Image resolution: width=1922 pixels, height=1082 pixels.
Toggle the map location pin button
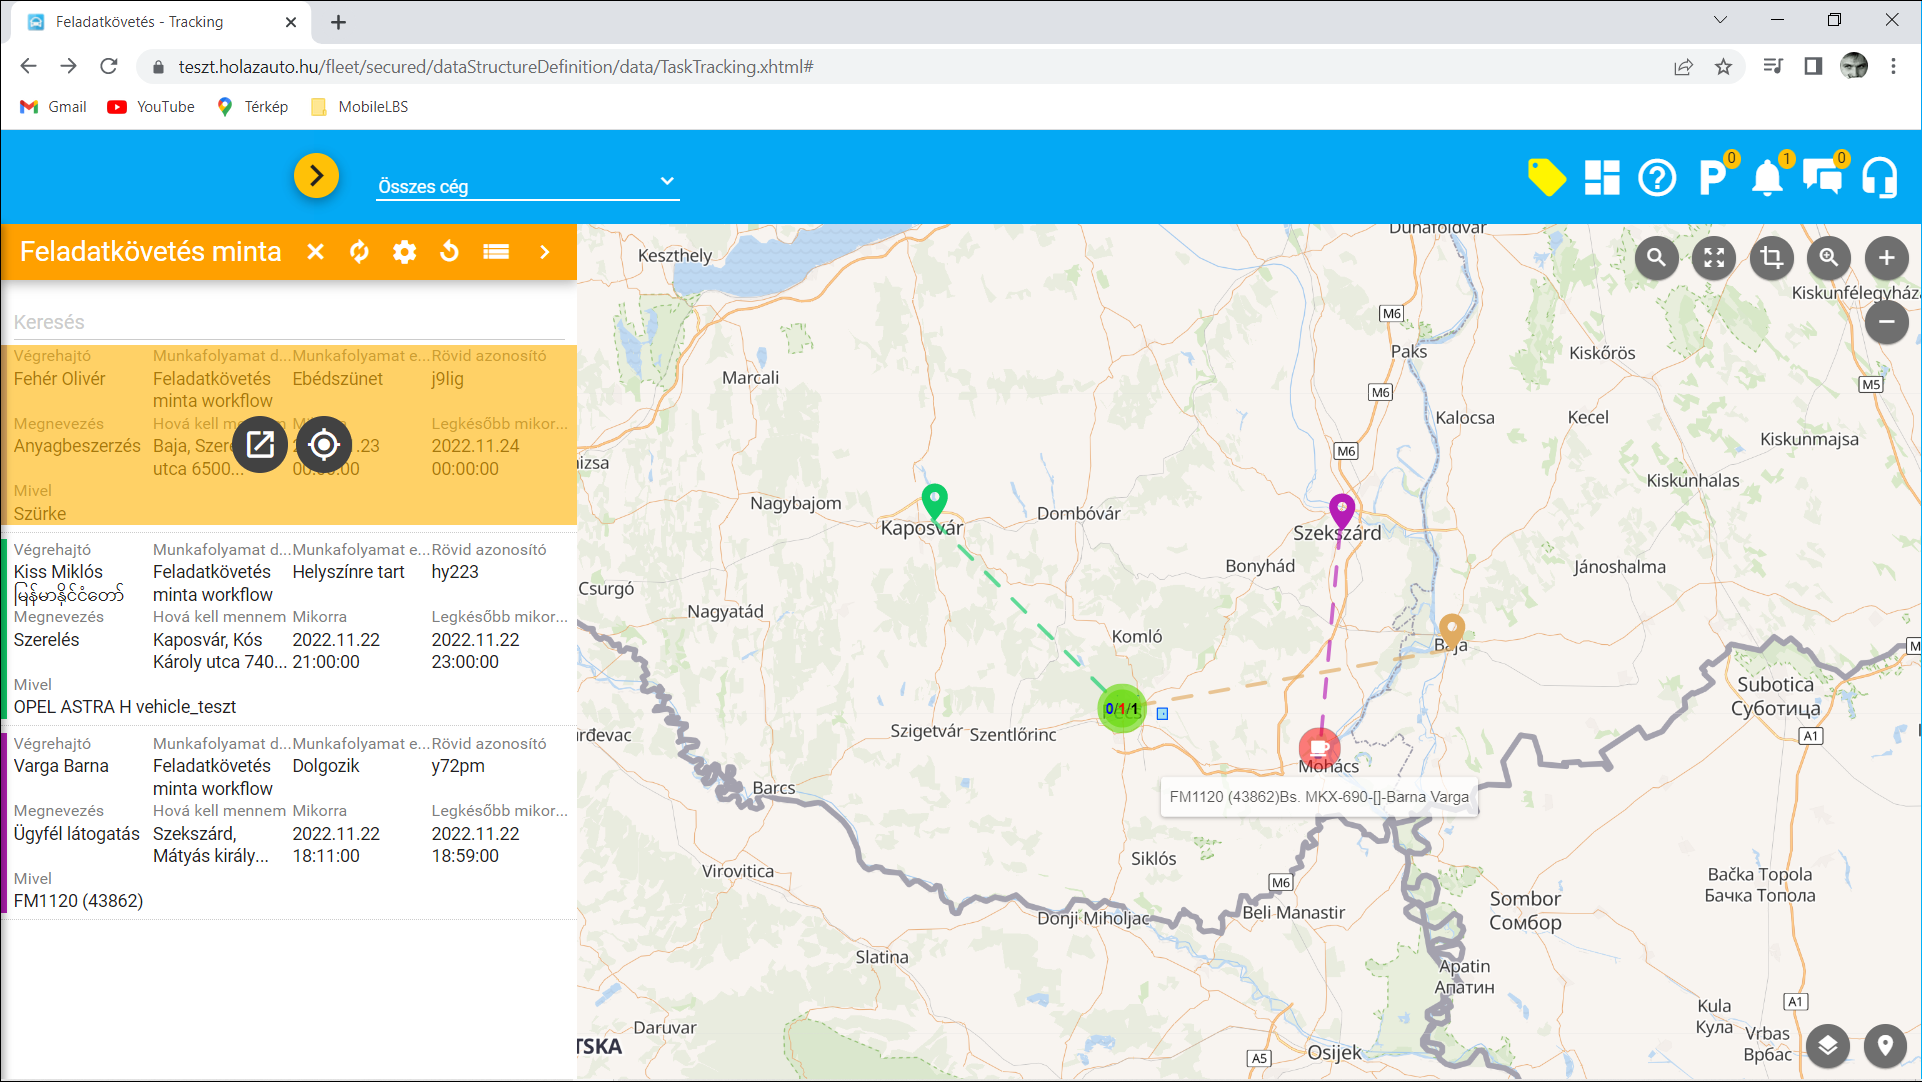[1885, 1046]
